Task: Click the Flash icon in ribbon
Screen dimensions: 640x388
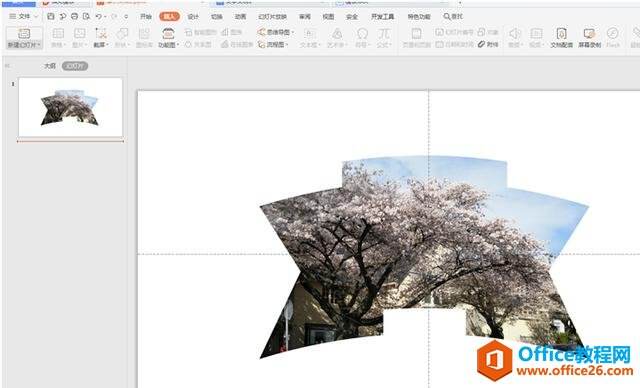Action: 613,37
